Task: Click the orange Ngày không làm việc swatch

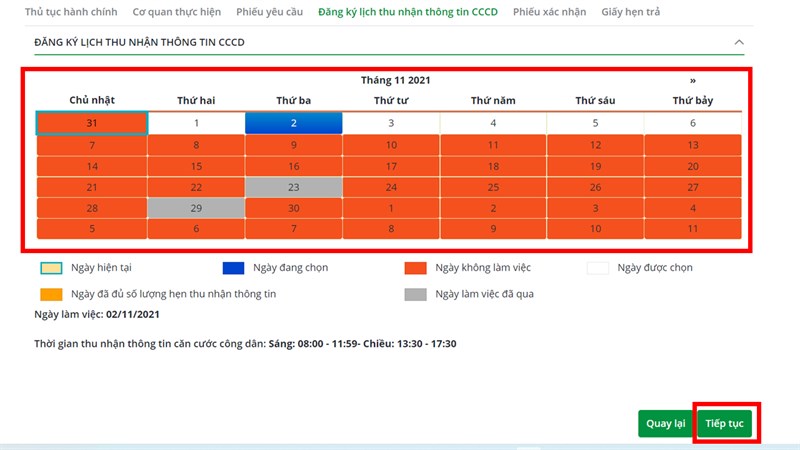Action: pyautogui.click(x=414, y=268)
